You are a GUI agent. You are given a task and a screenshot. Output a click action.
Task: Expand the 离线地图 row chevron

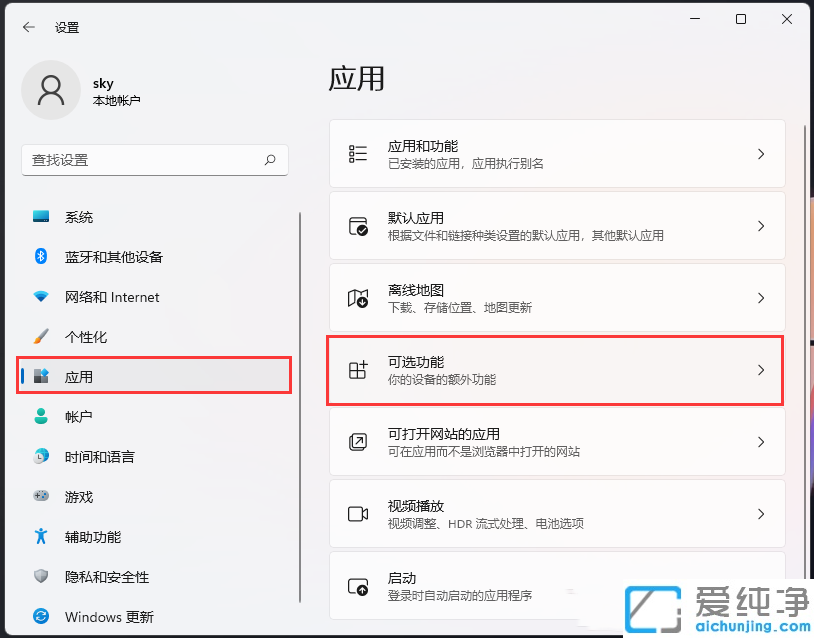[x=758, y=297]
